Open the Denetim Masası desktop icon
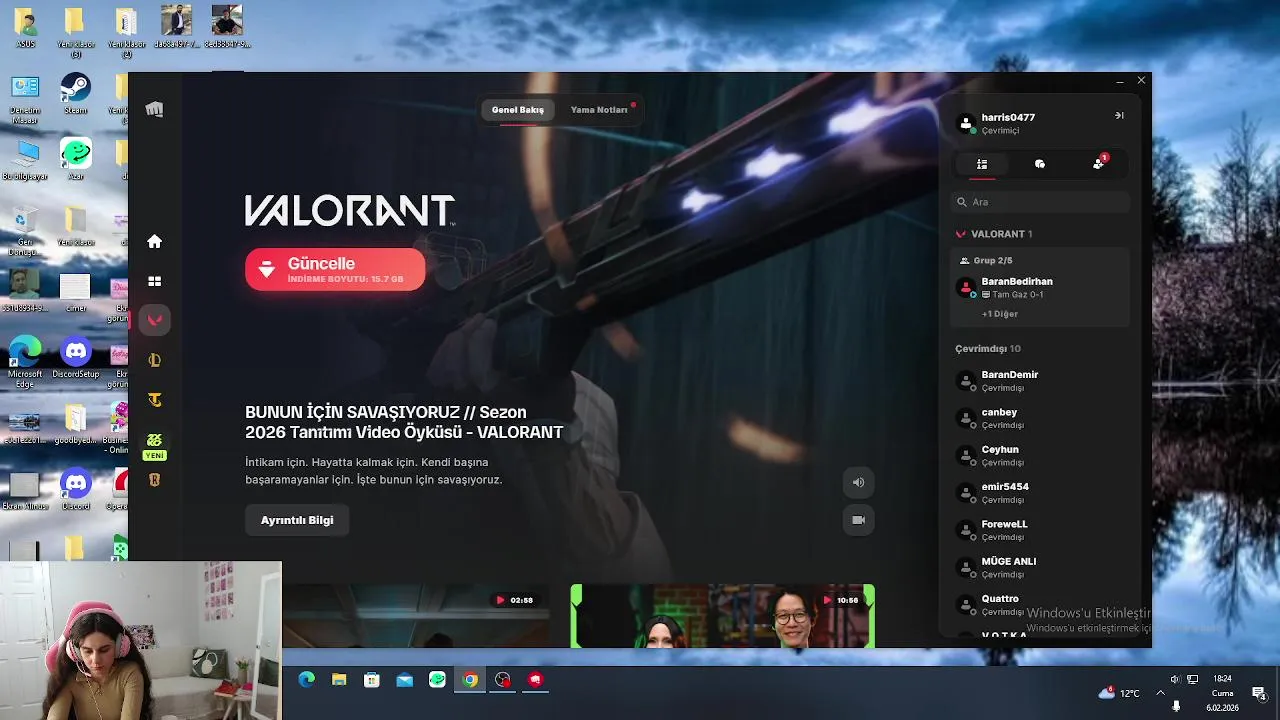 pos(25,100)
